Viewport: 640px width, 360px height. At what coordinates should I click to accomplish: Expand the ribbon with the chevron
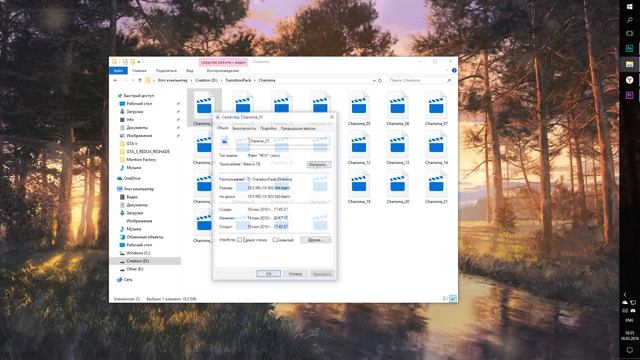(x=448, y=71)
